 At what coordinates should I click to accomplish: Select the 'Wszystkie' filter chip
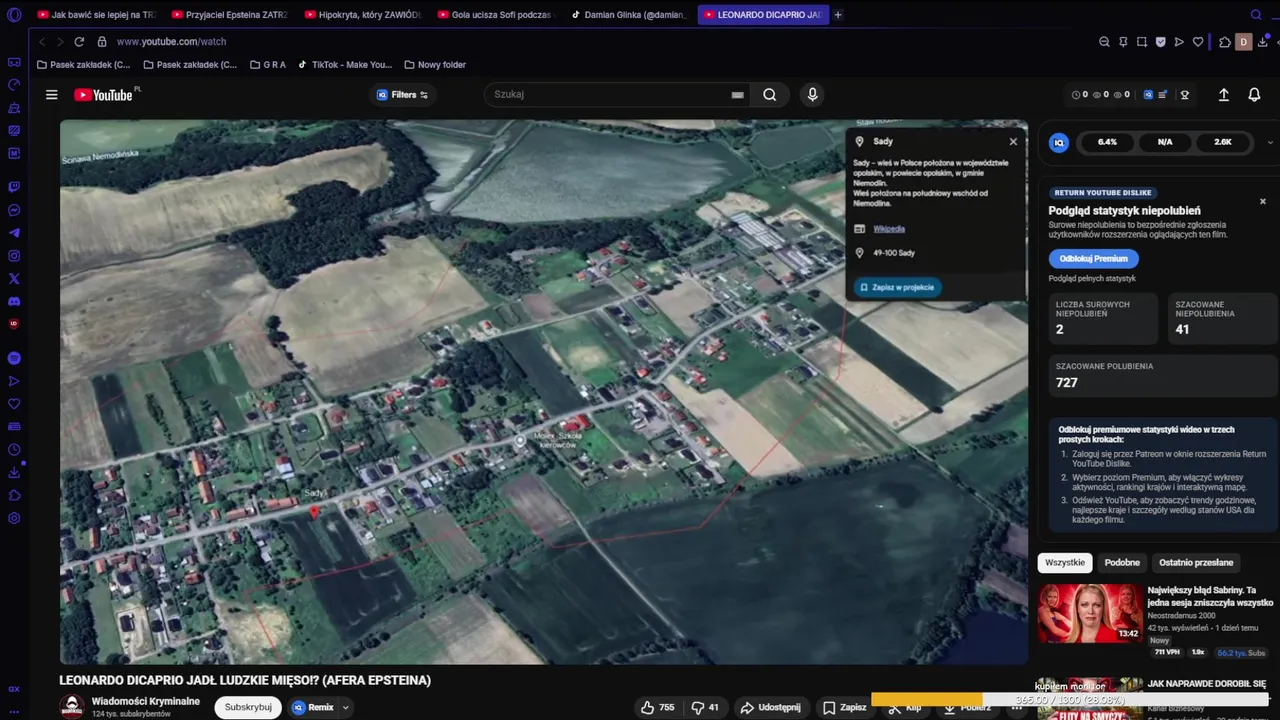tap(1065, 562)
